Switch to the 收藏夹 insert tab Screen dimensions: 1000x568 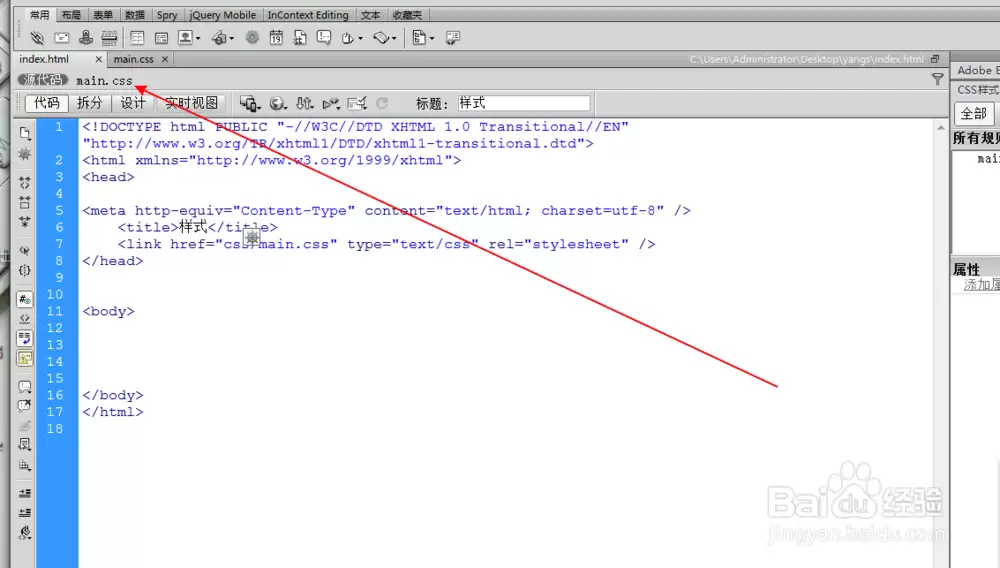[407, 15]
